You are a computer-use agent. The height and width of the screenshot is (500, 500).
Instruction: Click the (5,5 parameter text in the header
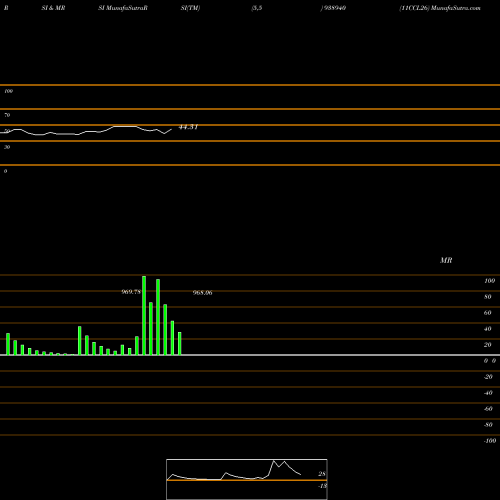tap(257, 8)
